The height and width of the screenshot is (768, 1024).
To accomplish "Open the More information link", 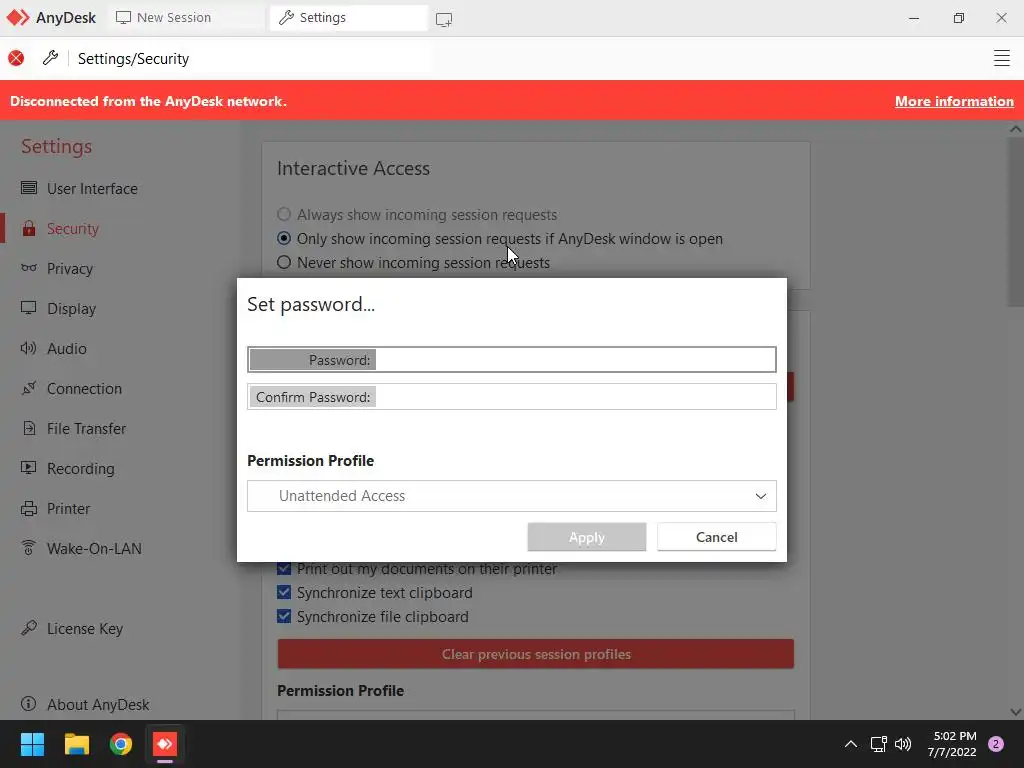I will (954, 101).
